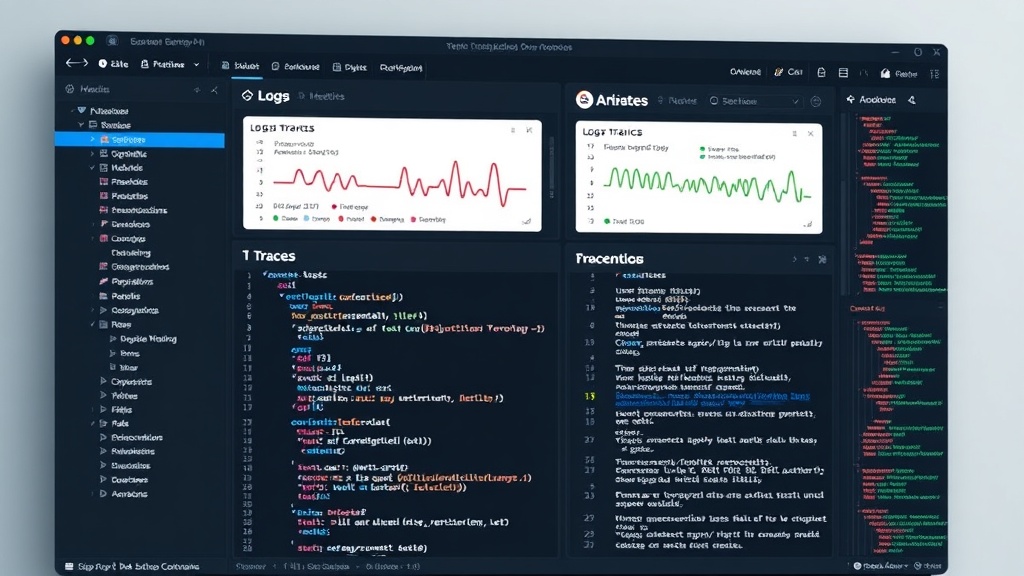Close the green chart card
This screenshot has width=1024, height=576.
tap(810, 133)
